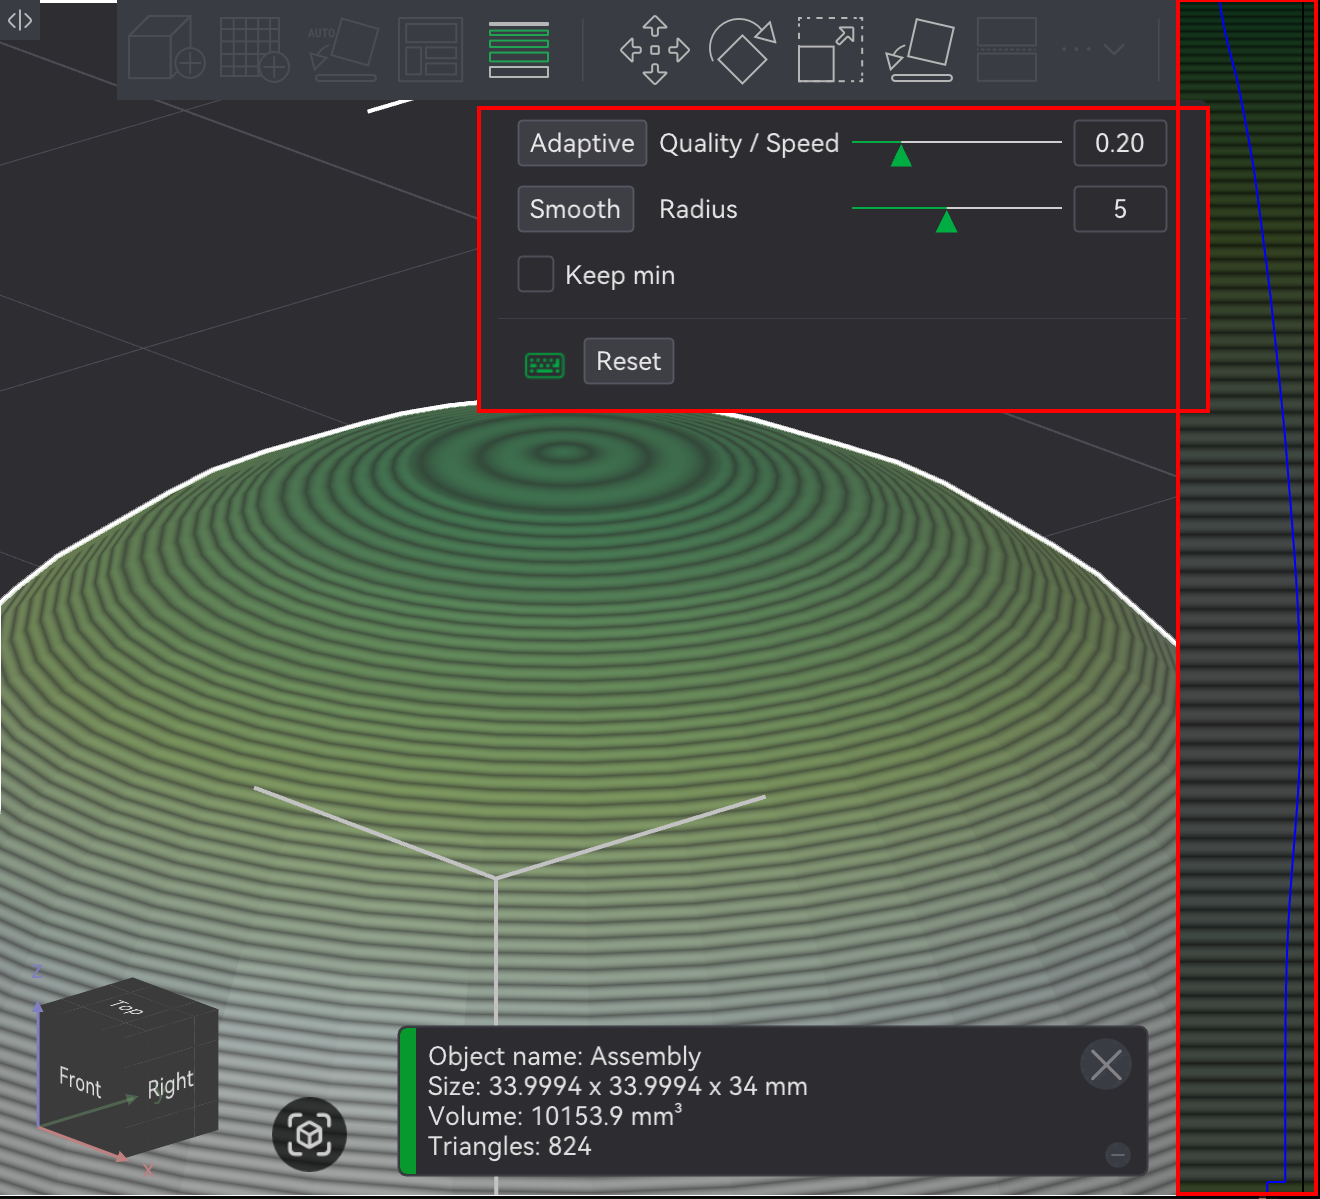The height and width of the screenshot is (1199, 1320).
Task: Select the Cut tool icon
Action: pos(1007,50)
